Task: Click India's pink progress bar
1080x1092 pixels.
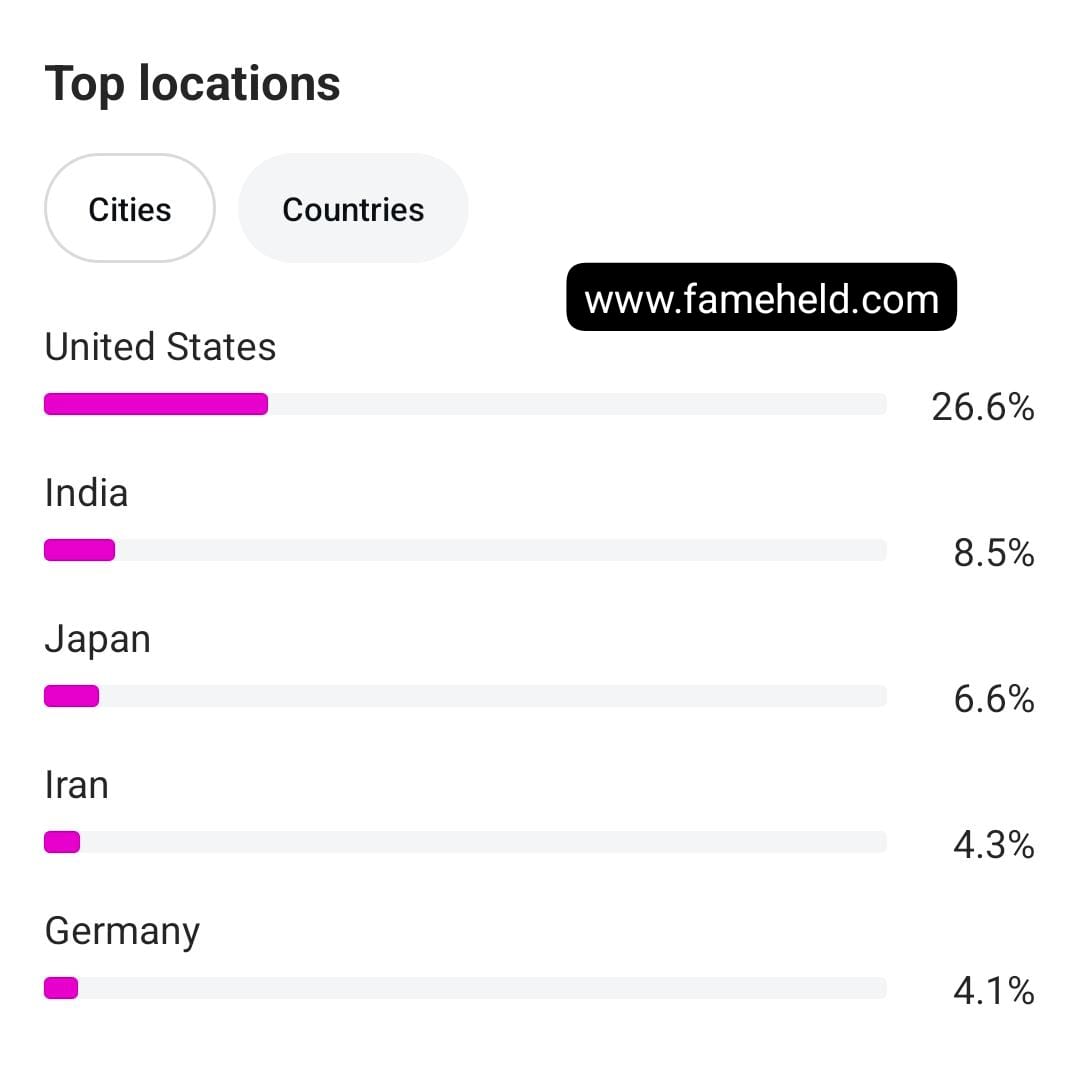Action: pos(80,550)
